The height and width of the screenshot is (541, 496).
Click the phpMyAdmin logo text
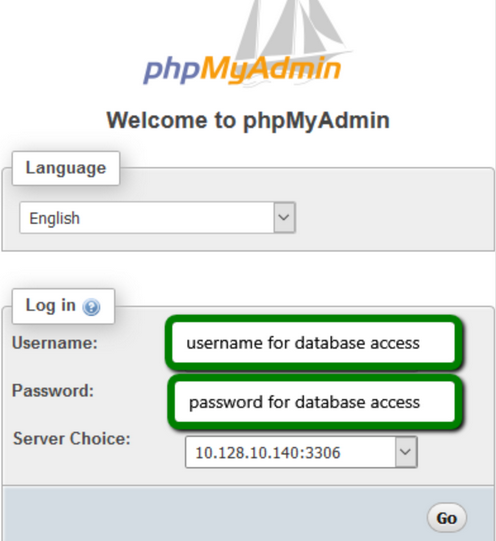[242, 69]
